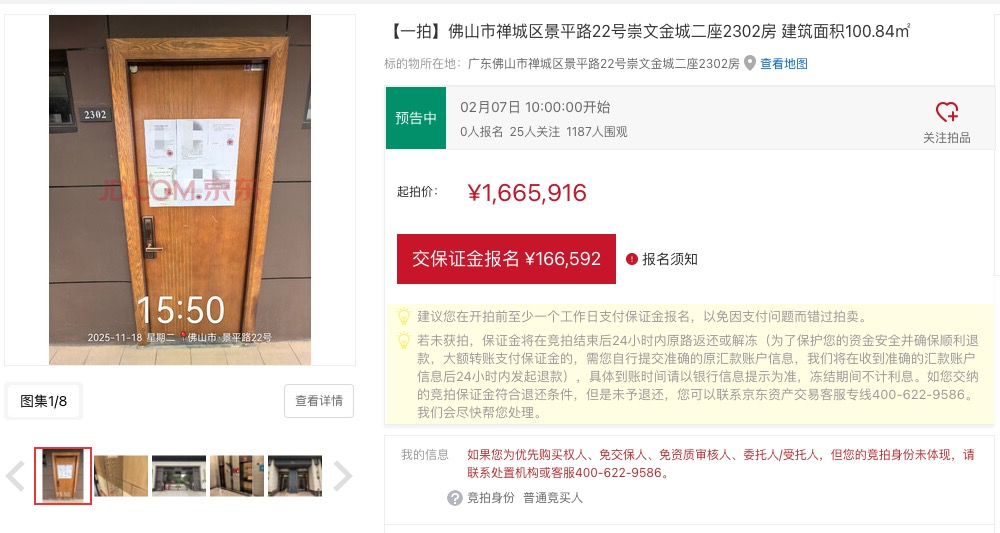This screenshot has height=533, width=1000.
Task: Show next thumbnails with right arrow
Action: coord(343,476)
